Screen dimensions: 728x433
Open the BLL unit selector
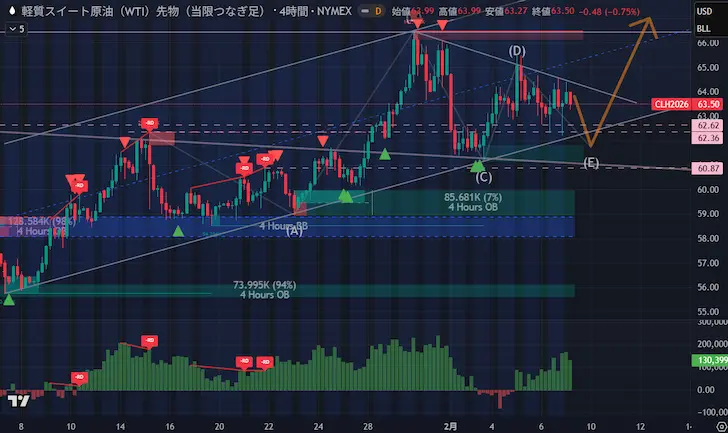point(706,30)
